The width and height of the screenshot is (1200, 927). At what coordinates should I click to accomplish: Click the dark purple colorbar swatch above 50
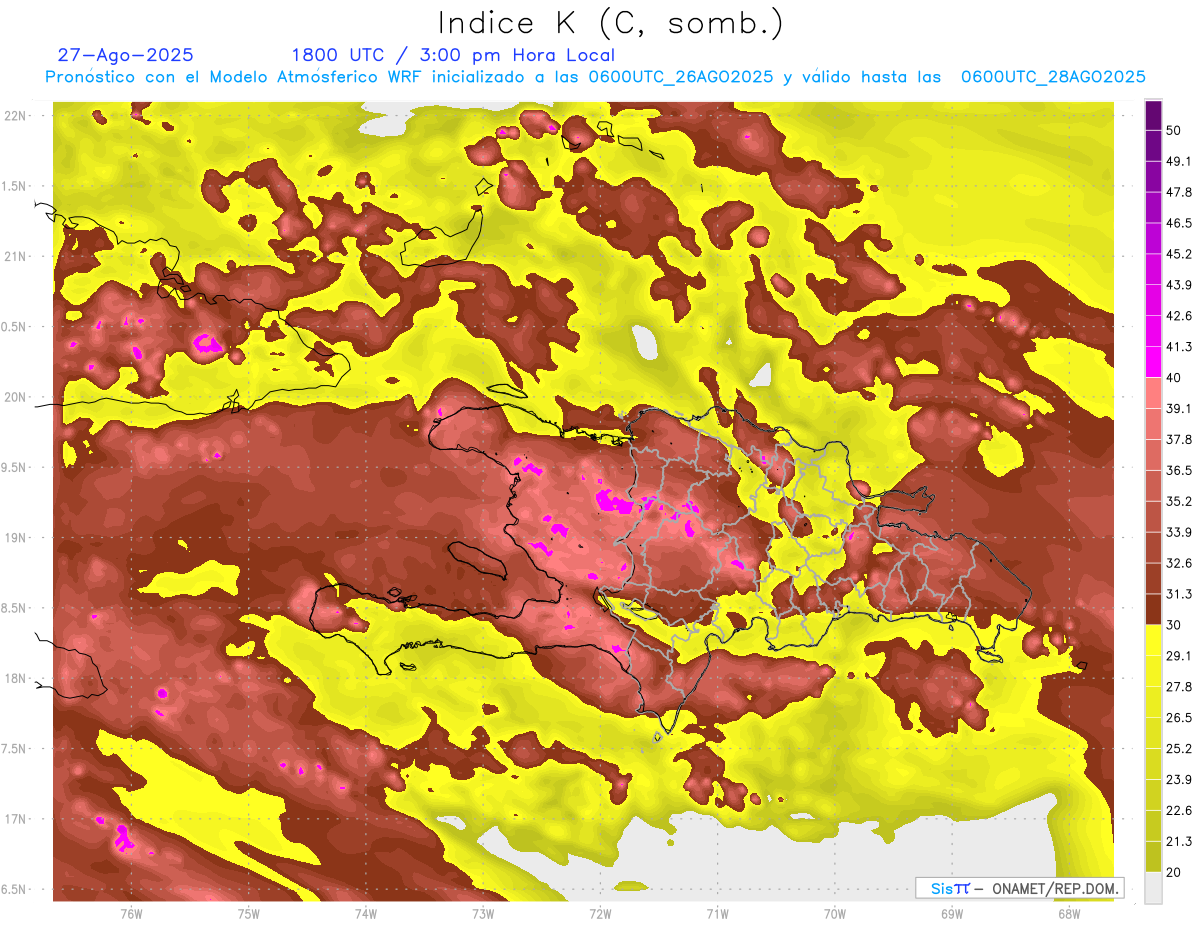(x=1153, y=116)
